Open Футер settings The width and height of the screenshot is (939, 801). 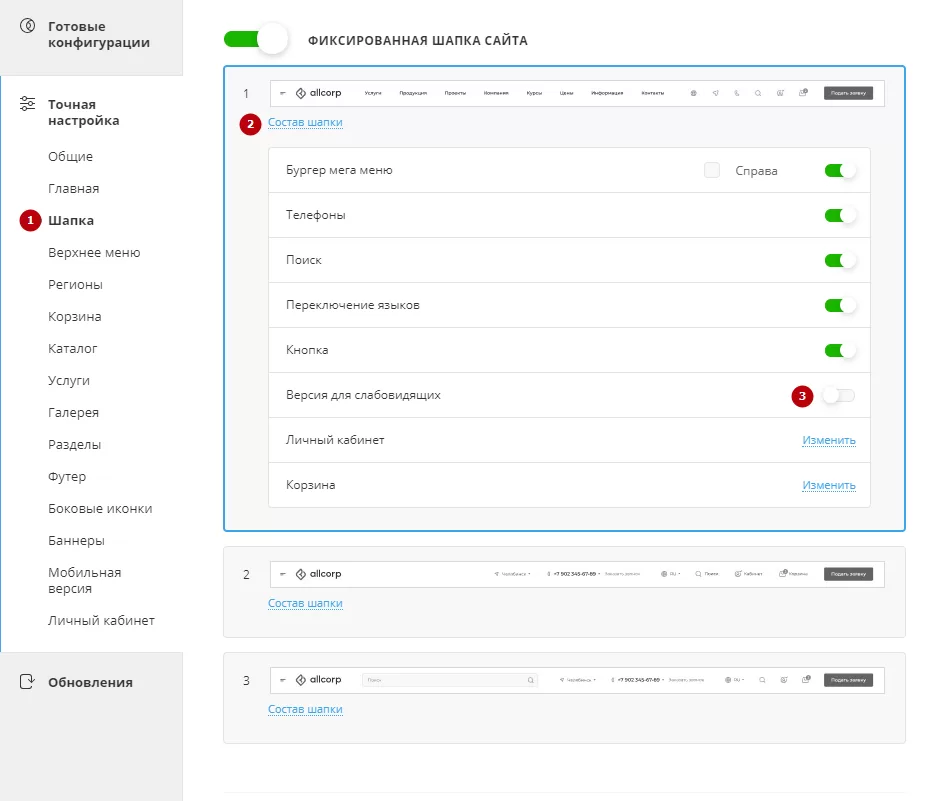(x=67, y=477)
